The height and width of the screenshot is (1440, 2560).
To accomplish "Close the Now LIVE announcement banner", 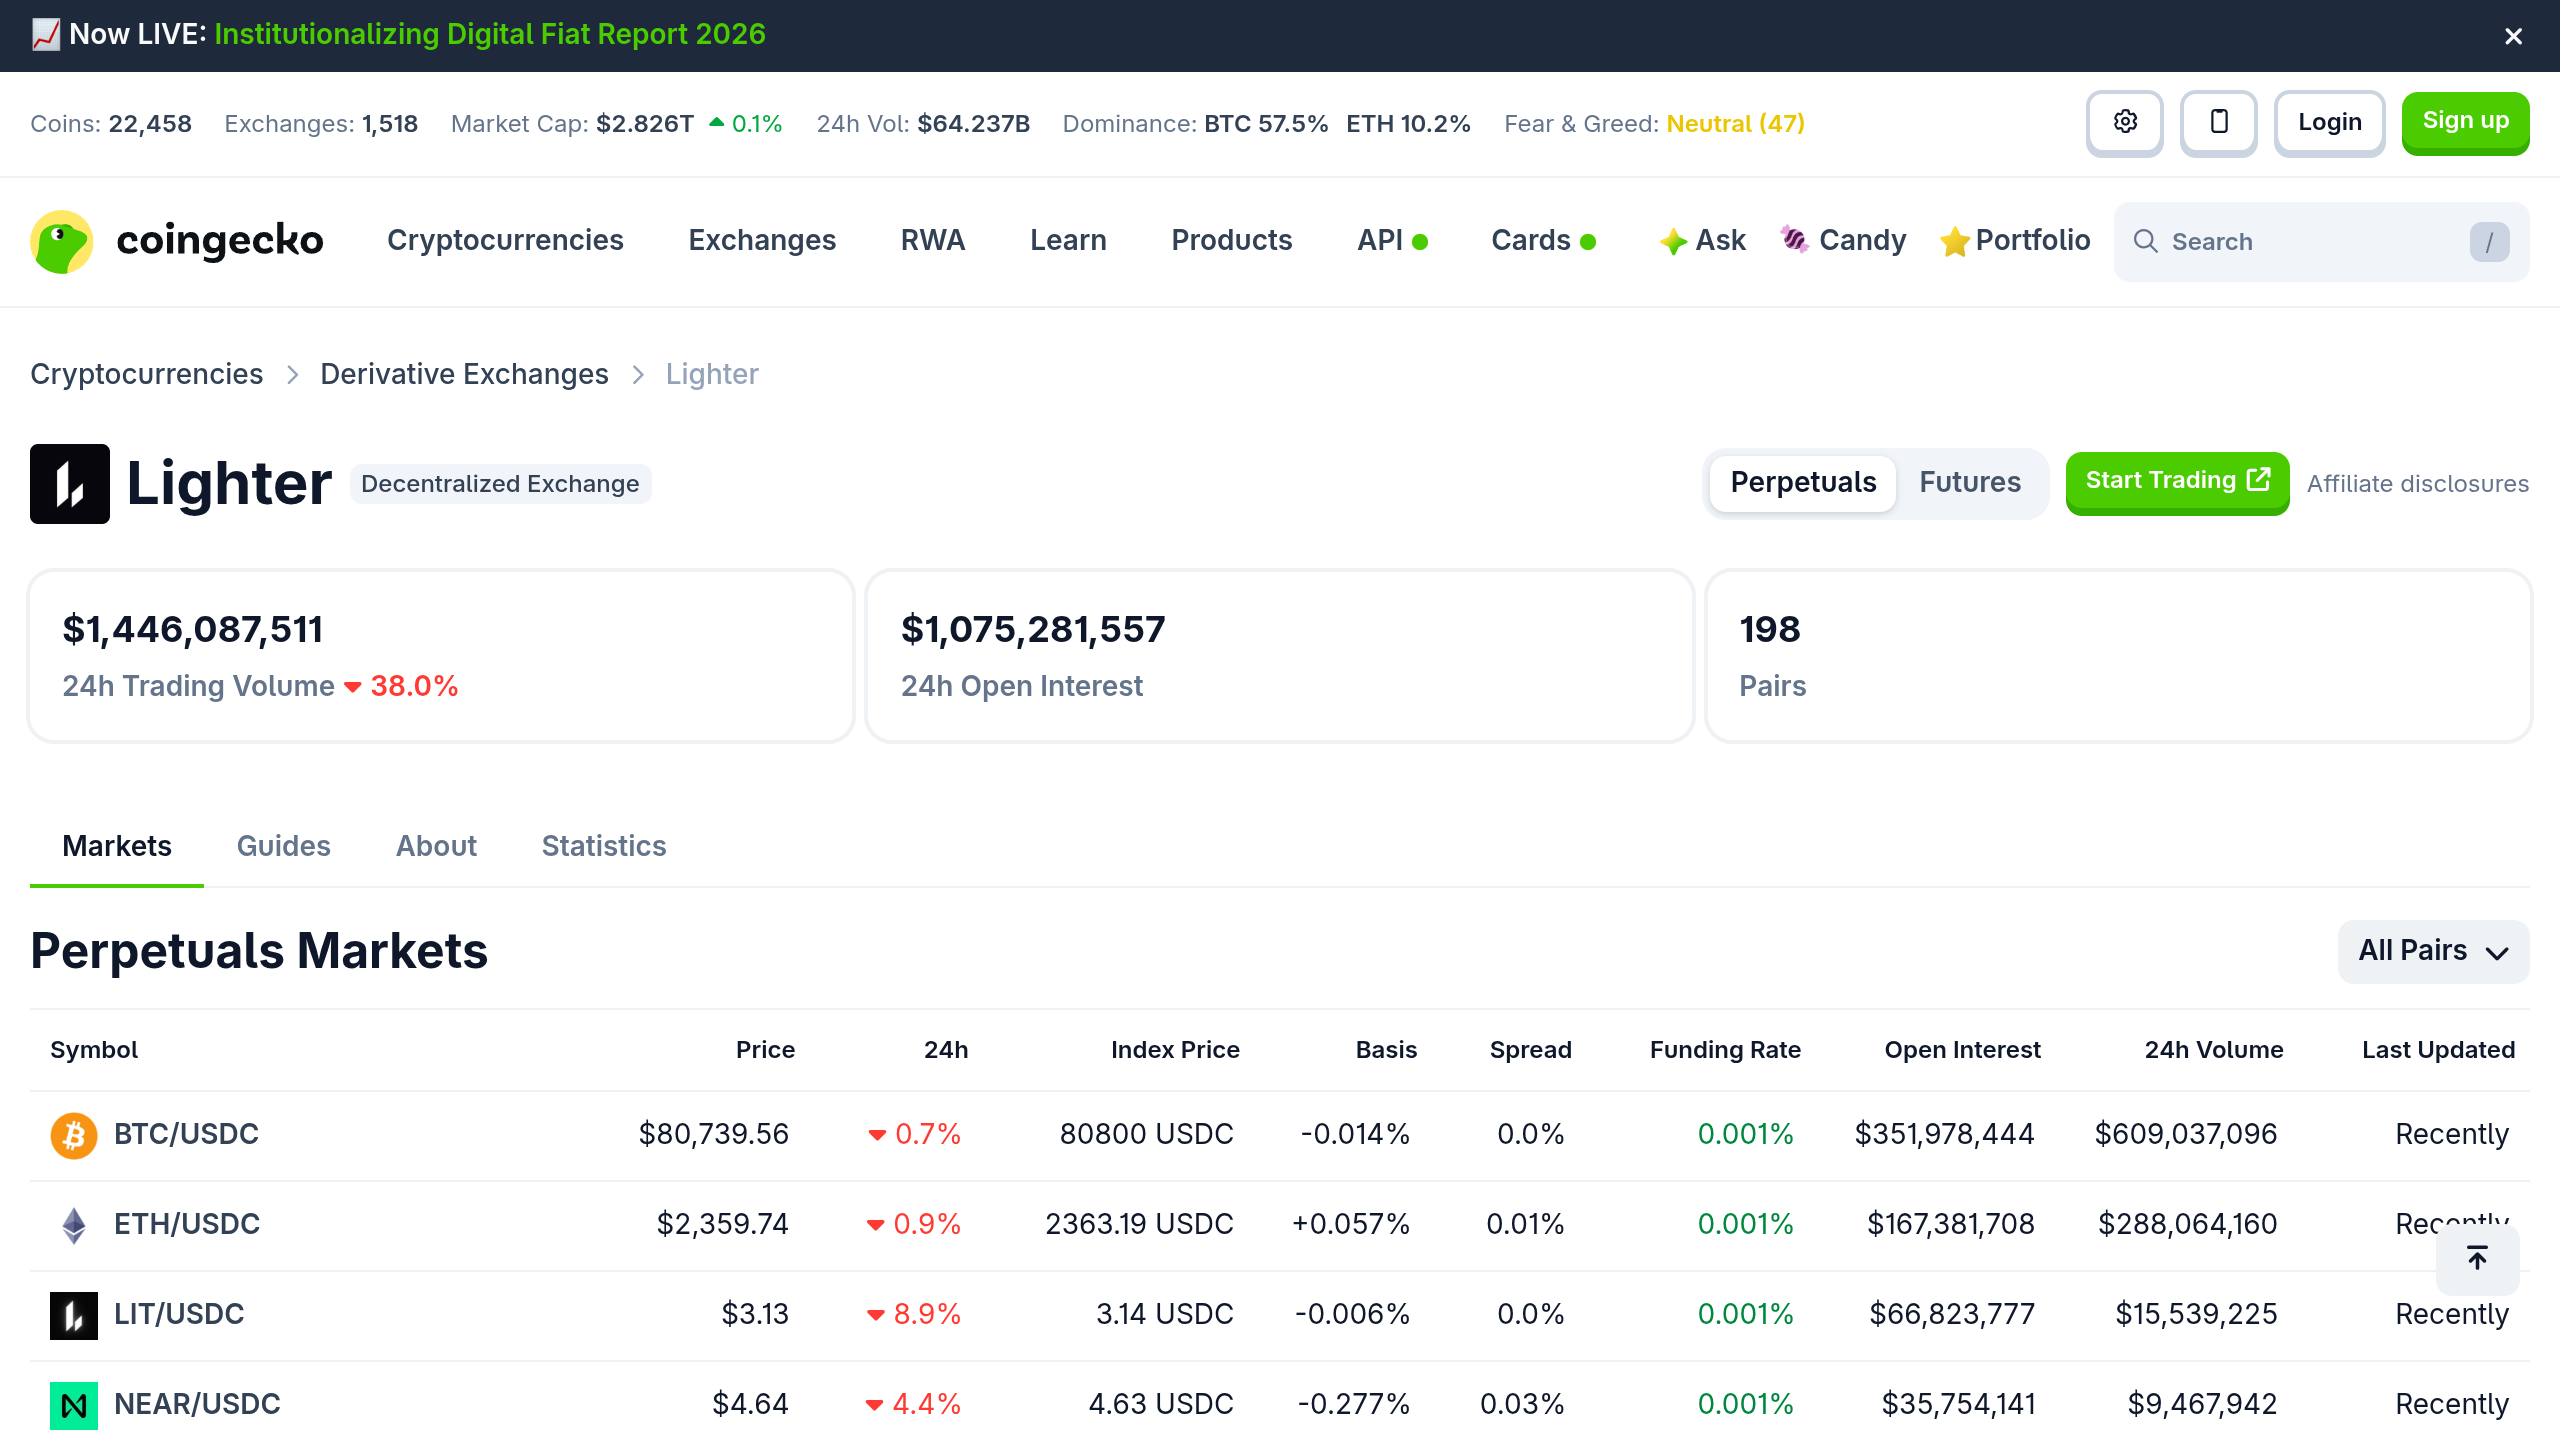I will 2513,36.
